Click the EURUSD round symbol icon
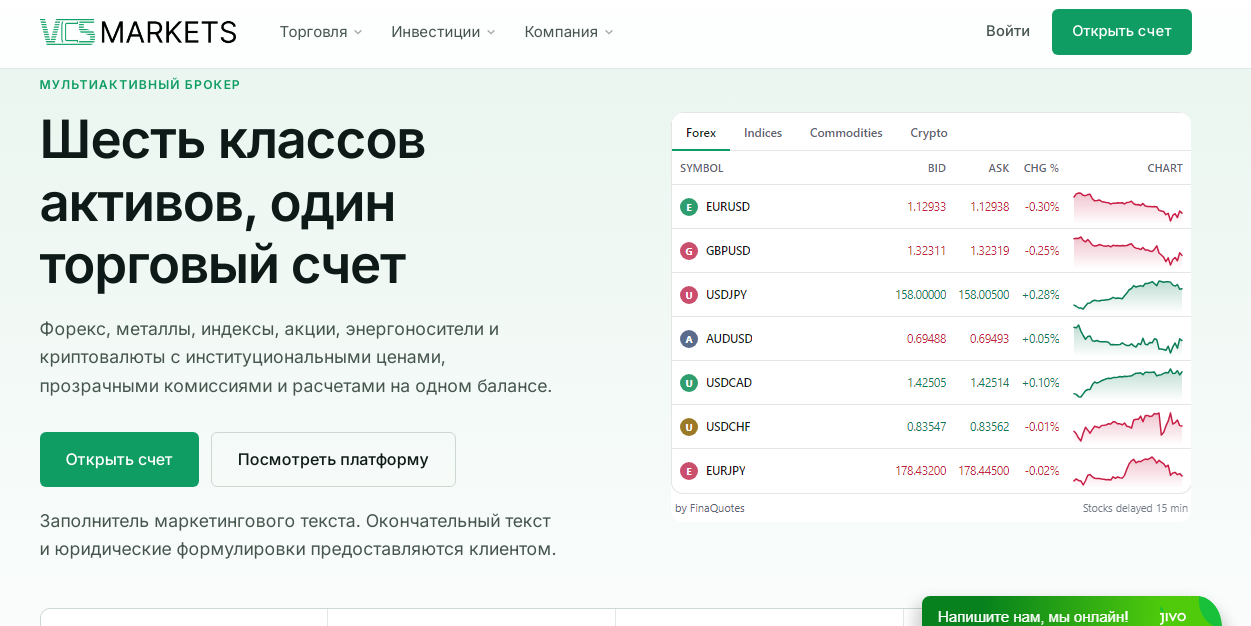1251x626 pixels. click(688, 207)
